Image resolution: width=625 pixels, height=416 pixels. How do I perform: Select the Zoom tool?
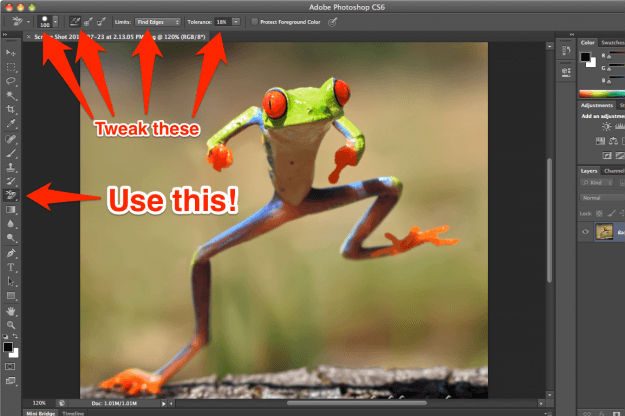[11, 325]
